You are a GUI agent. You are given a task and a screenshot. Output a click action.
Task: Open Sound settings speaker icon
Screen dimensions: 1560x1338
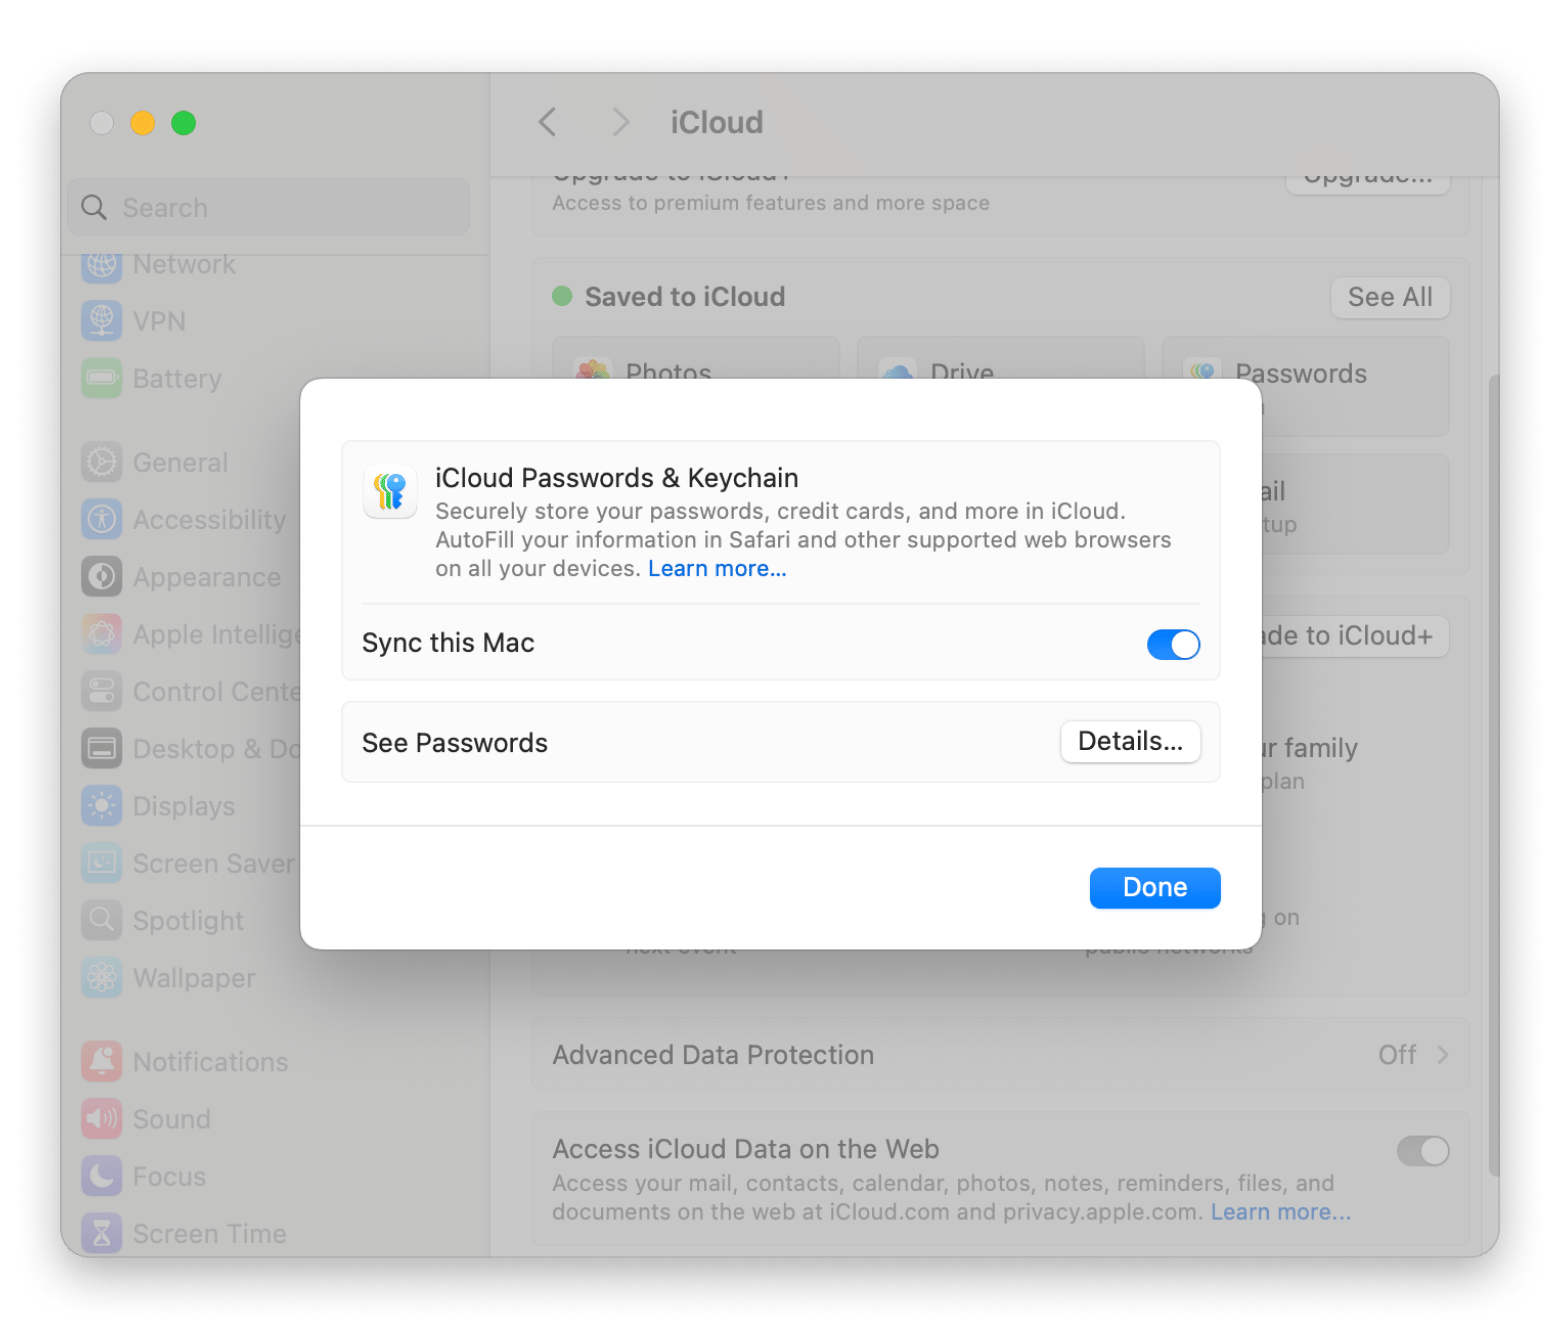point(102,1118)
